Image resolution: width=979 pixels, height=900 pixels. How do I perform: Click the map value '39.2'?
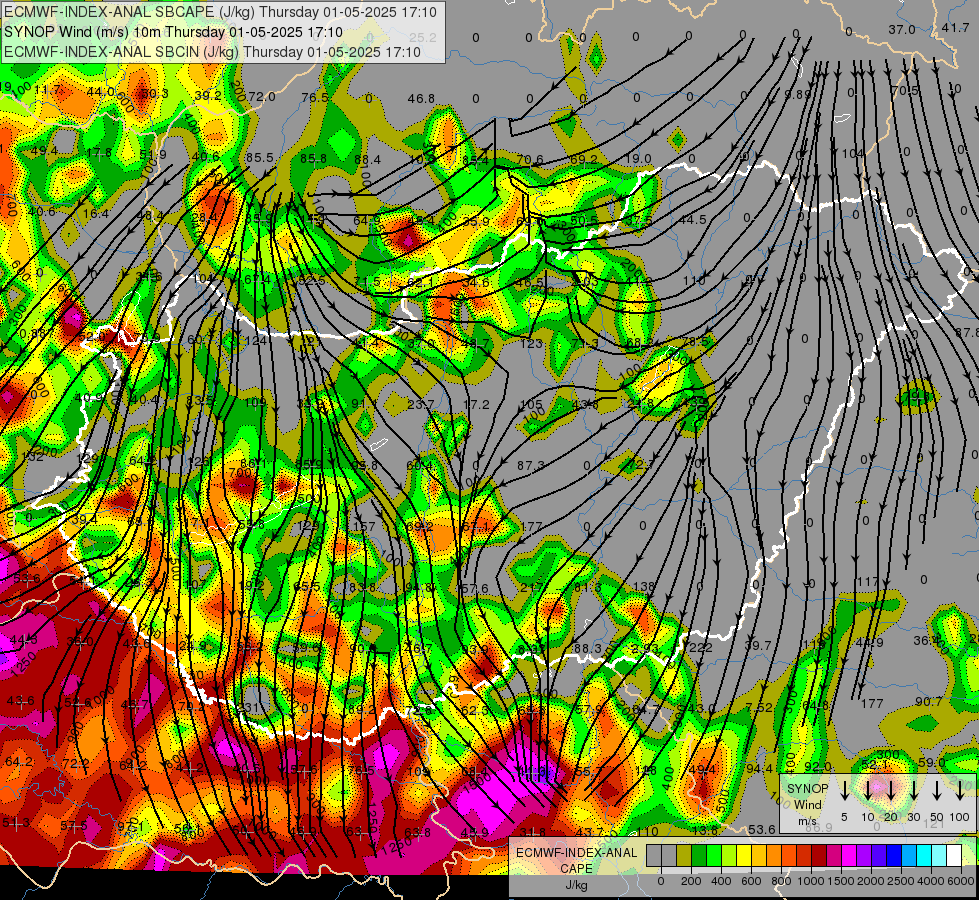(x=208, y=95)
